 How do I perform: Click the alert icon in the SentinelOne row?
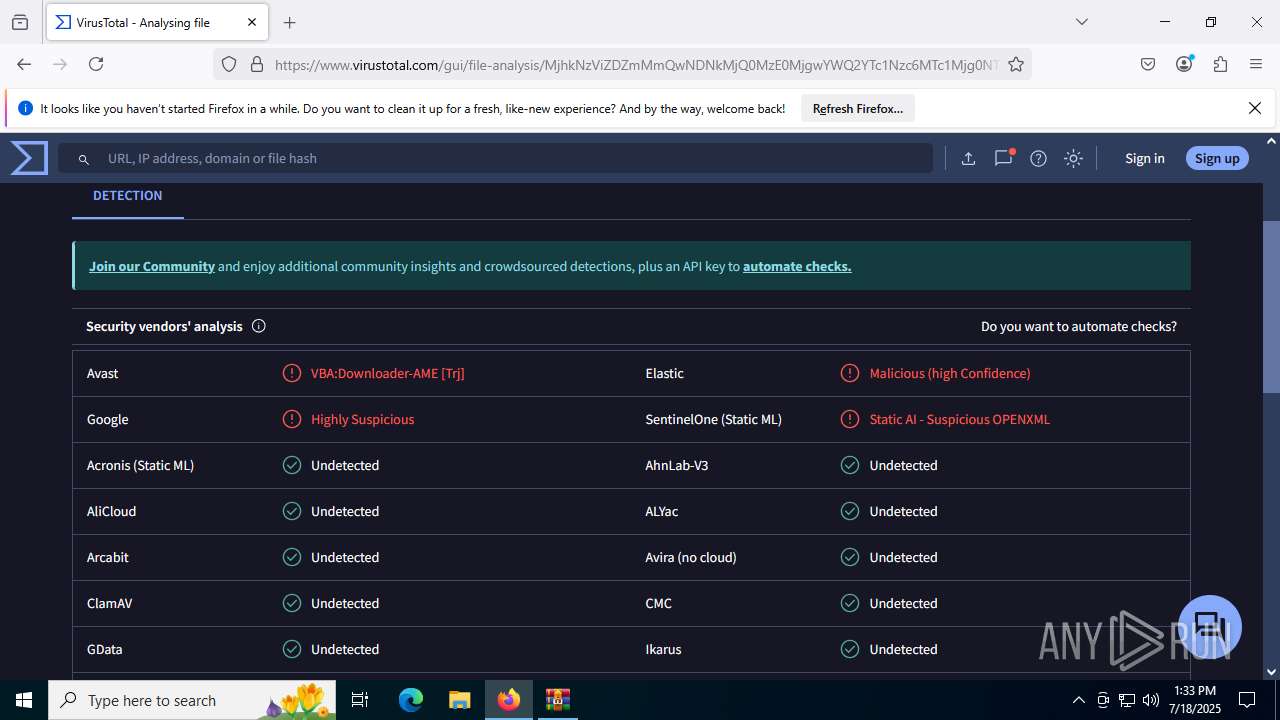(850, 419)
